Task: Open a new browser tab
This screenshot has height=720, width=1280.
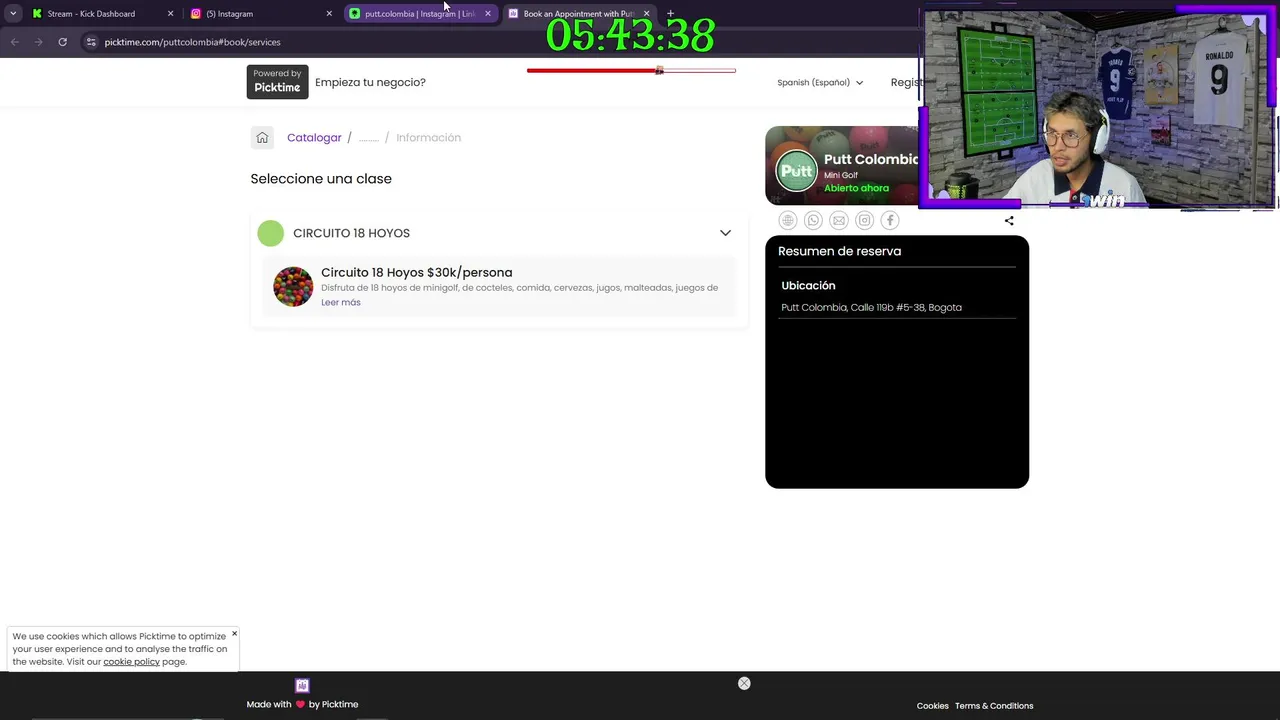Action: coord(670,14)
